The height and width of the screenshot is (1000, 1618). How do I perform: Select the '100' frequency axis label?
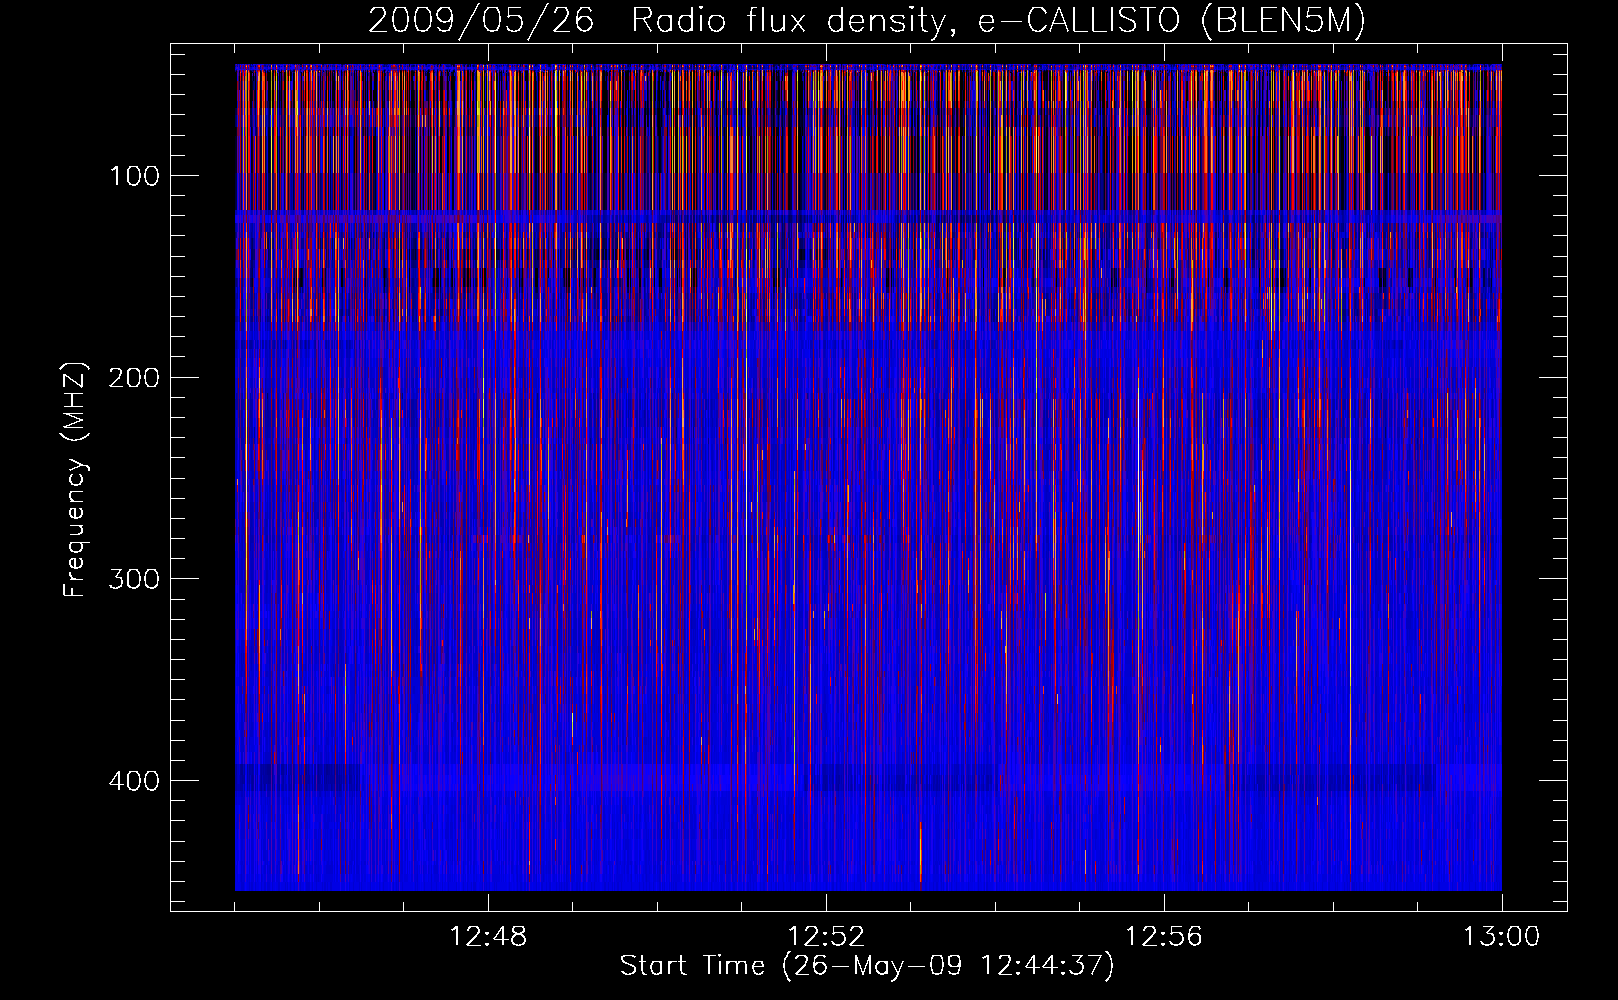(135, 177)
